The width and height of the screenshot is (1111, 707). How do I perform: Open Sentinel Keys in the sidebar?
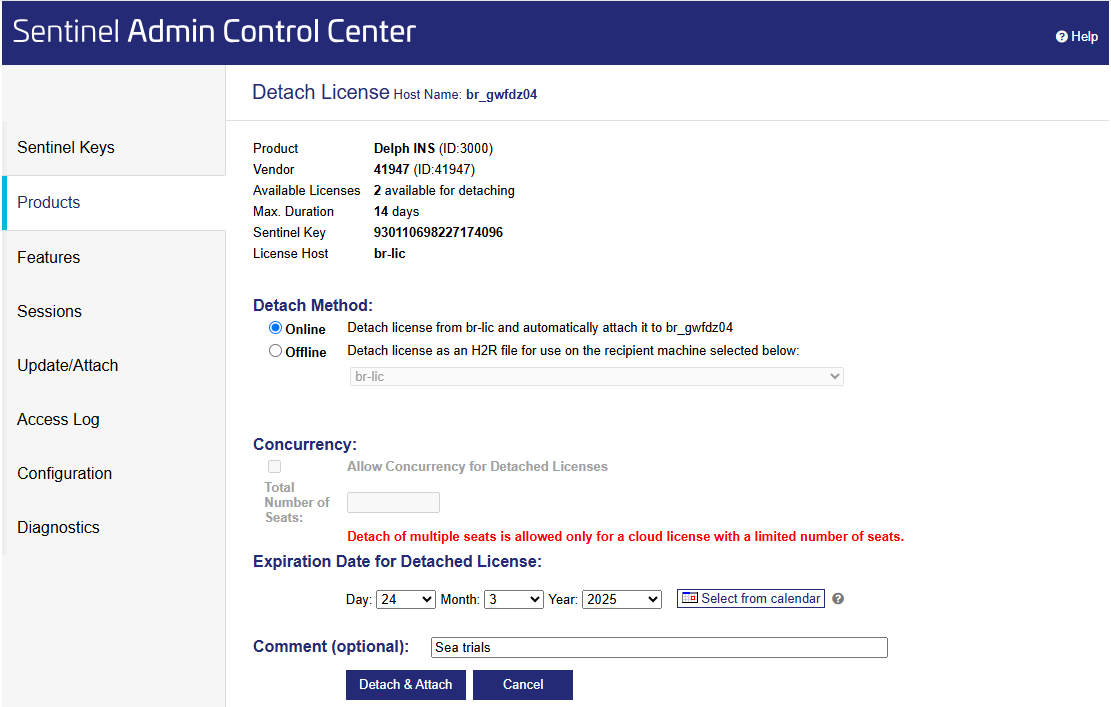point(66,148)
